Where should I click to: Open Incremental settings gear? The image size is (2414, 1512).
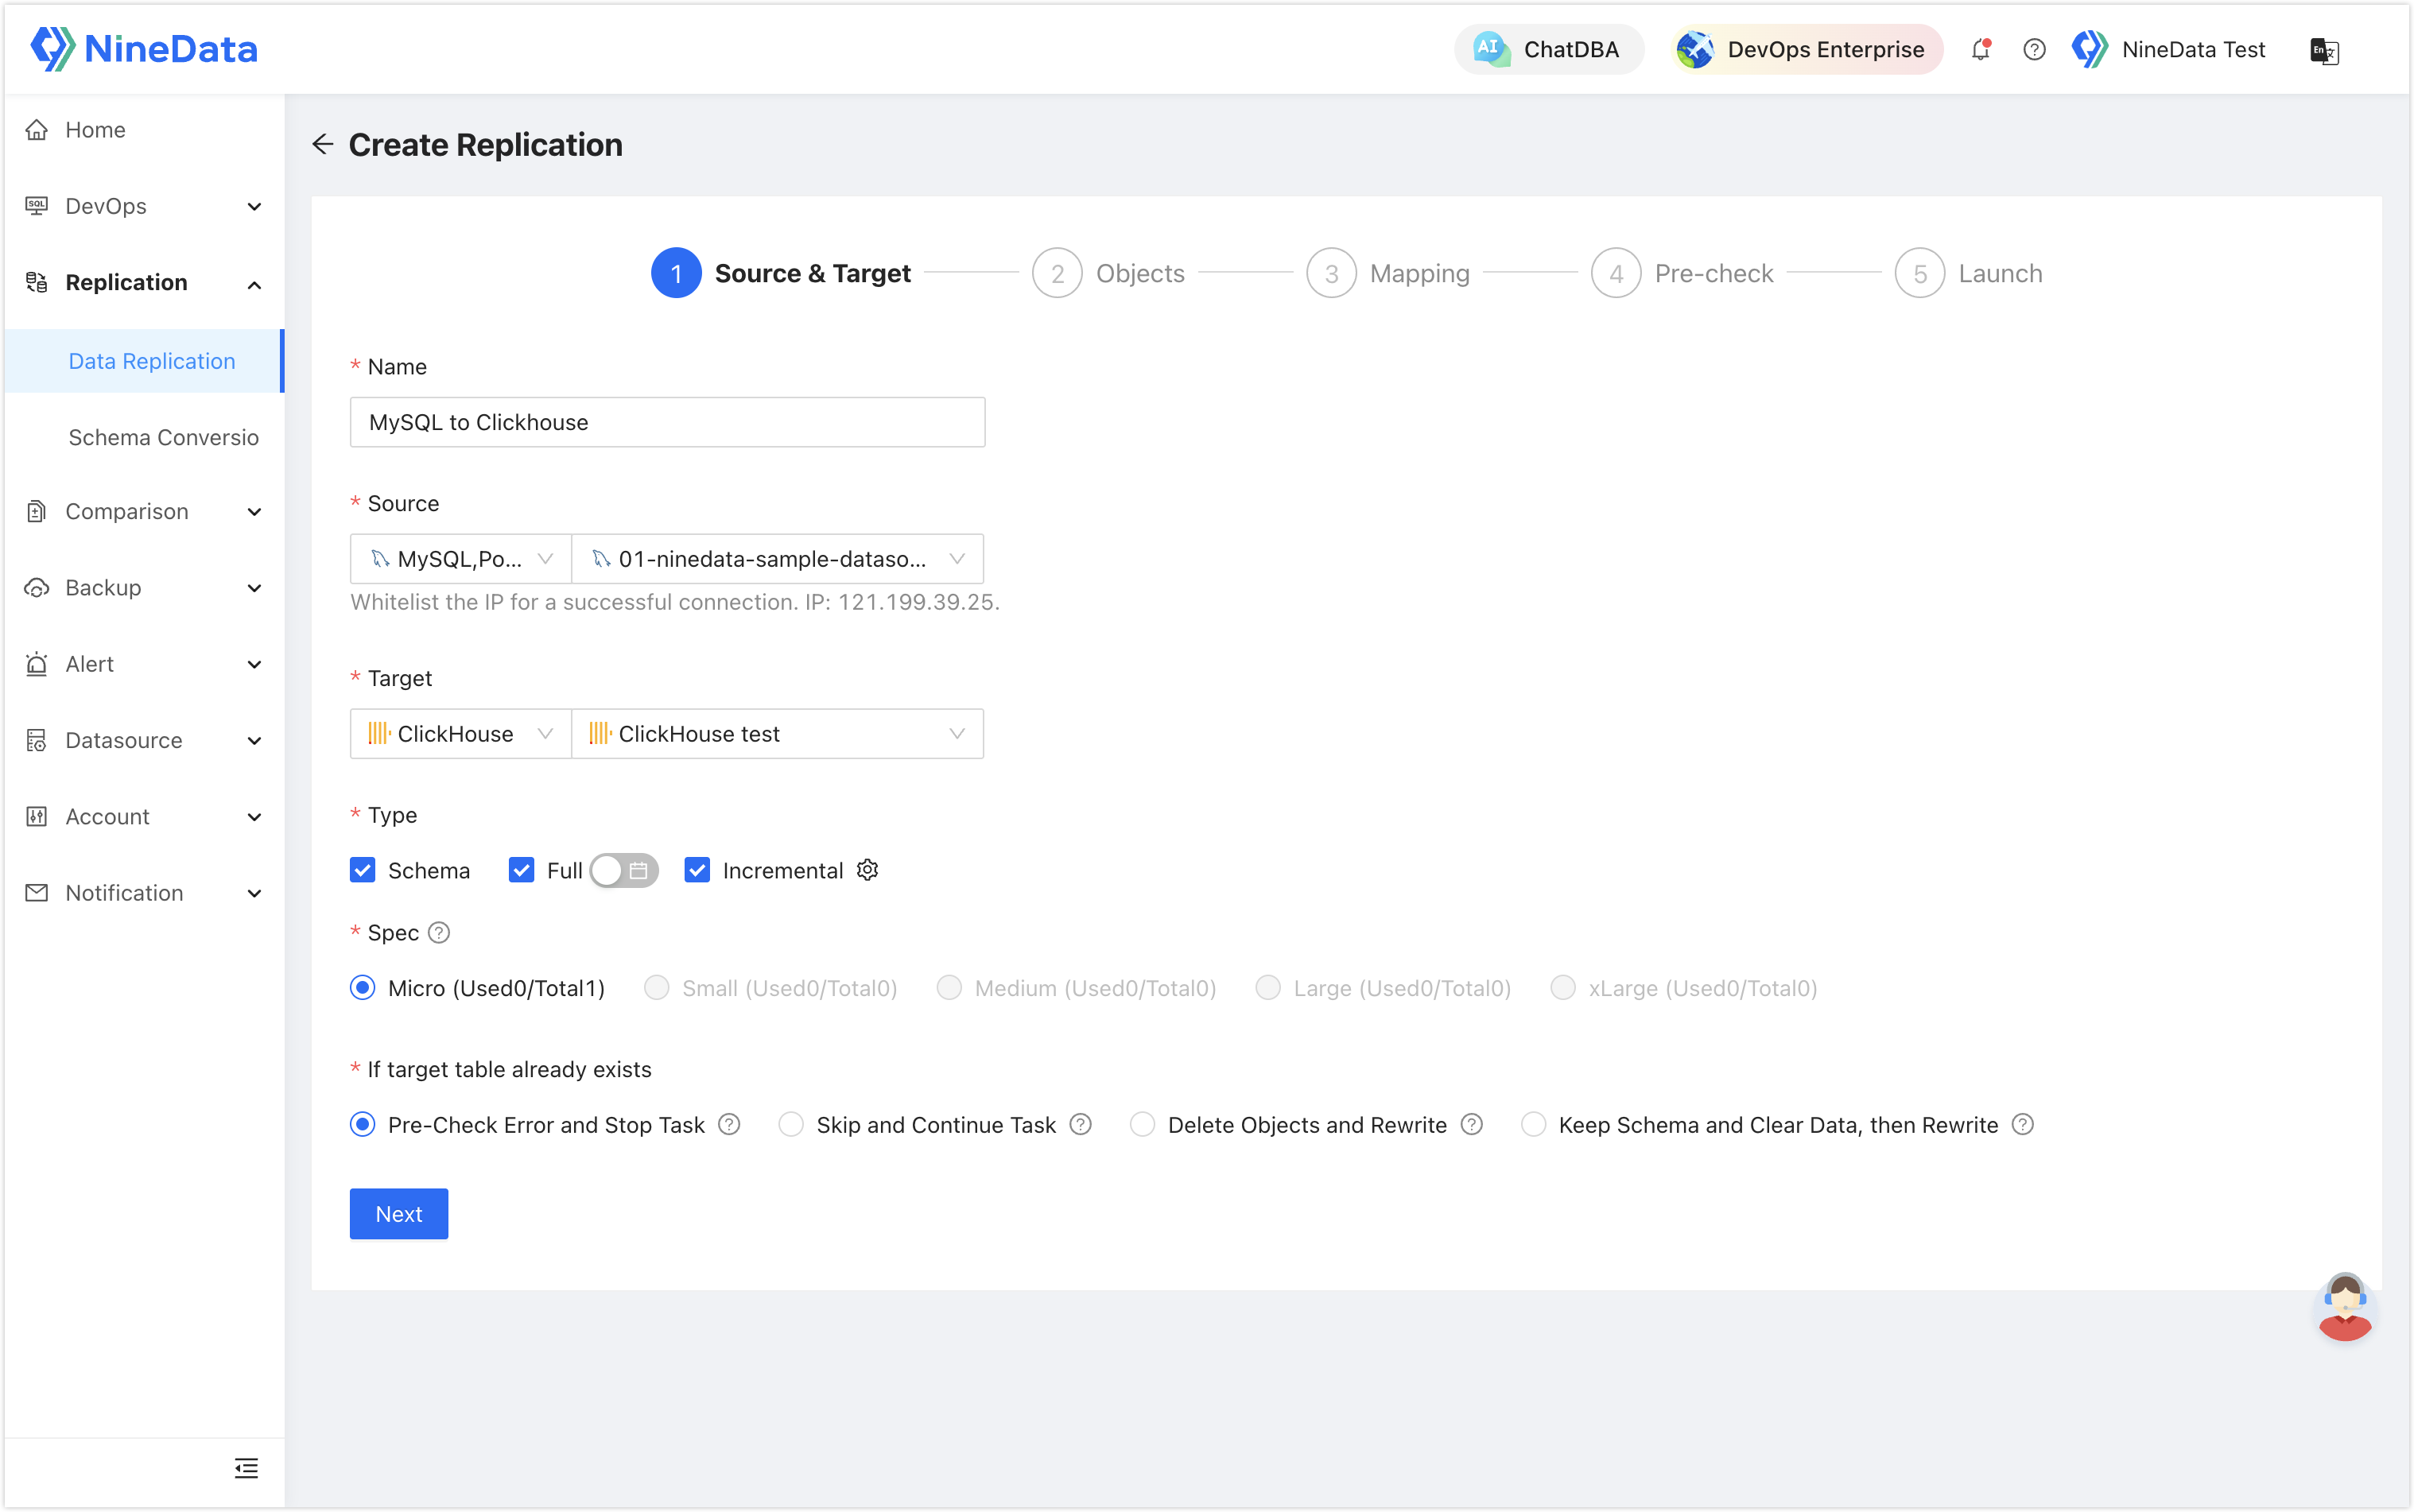click(x=867, y=870)
